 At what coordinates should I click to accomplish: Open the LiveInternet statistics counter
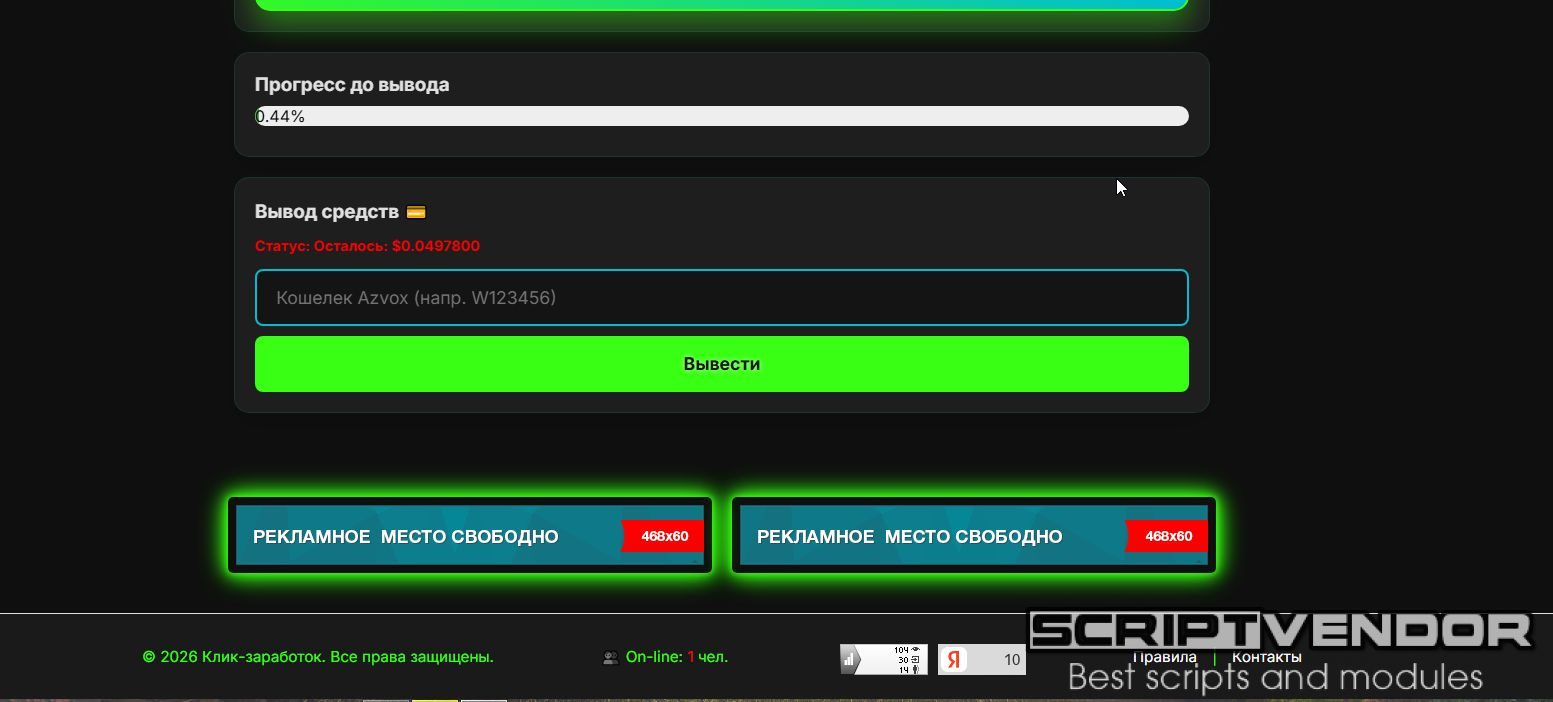click(x=884, y=659)
